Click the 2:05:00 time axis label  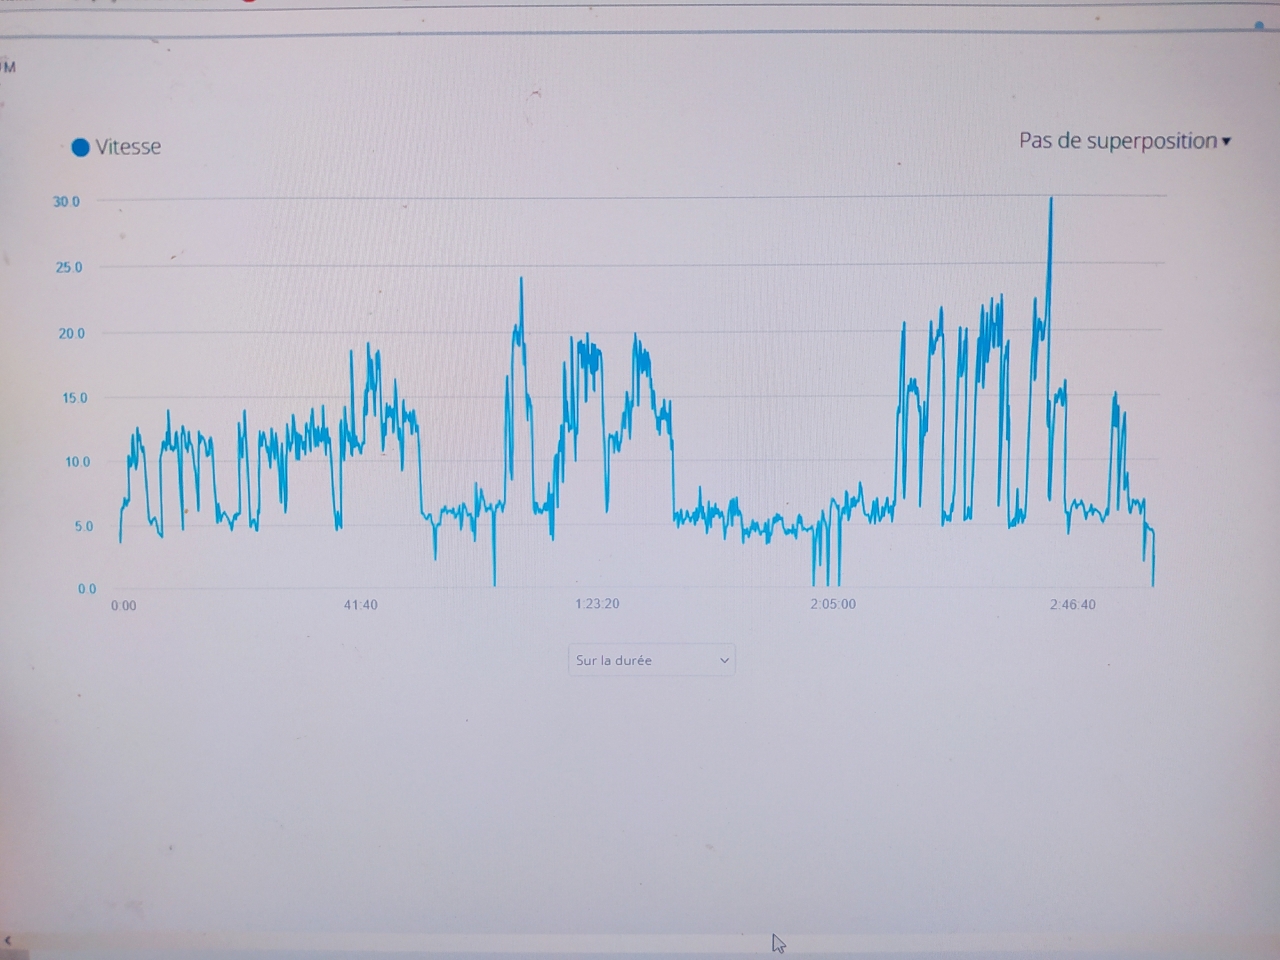833,604
